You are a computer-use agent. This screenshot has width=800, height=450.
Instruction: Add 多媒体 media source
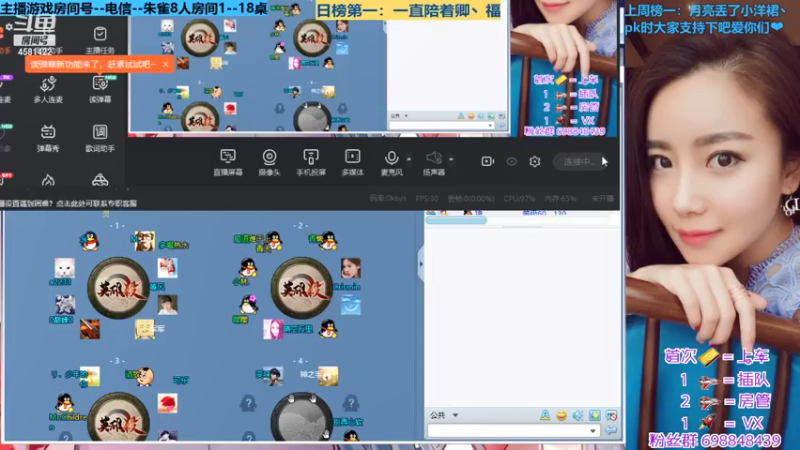[353, 163]
